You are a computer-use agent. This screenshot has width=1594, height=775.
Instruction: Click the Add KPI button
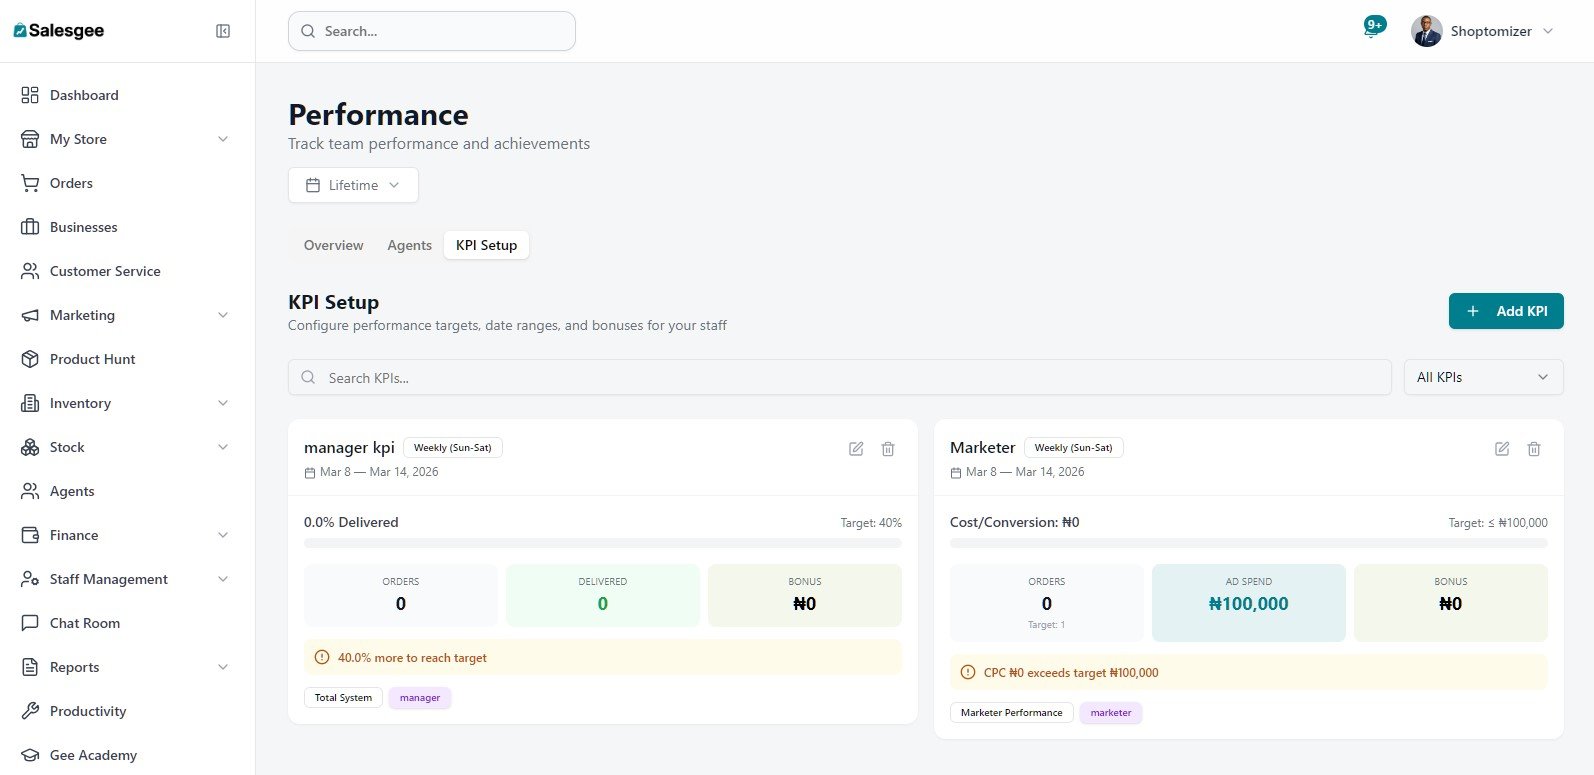click(1506, 311)
